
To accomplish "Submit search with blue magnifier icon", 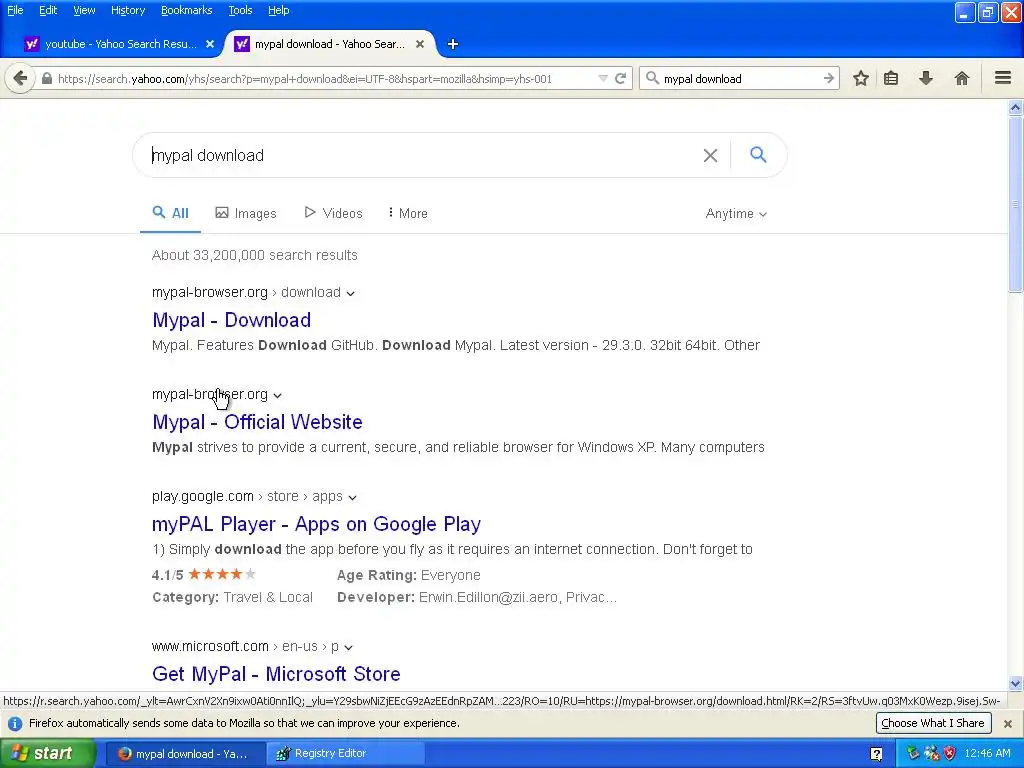I will (758, 155).
